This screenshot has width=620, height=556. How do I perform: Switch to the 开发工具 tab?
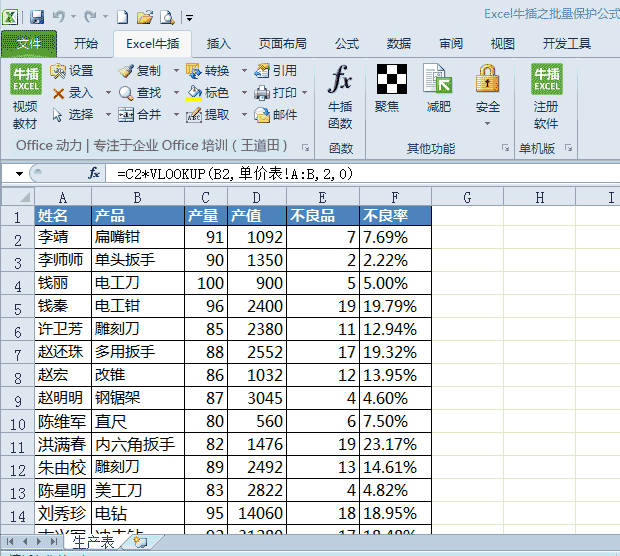click(567, 43)
